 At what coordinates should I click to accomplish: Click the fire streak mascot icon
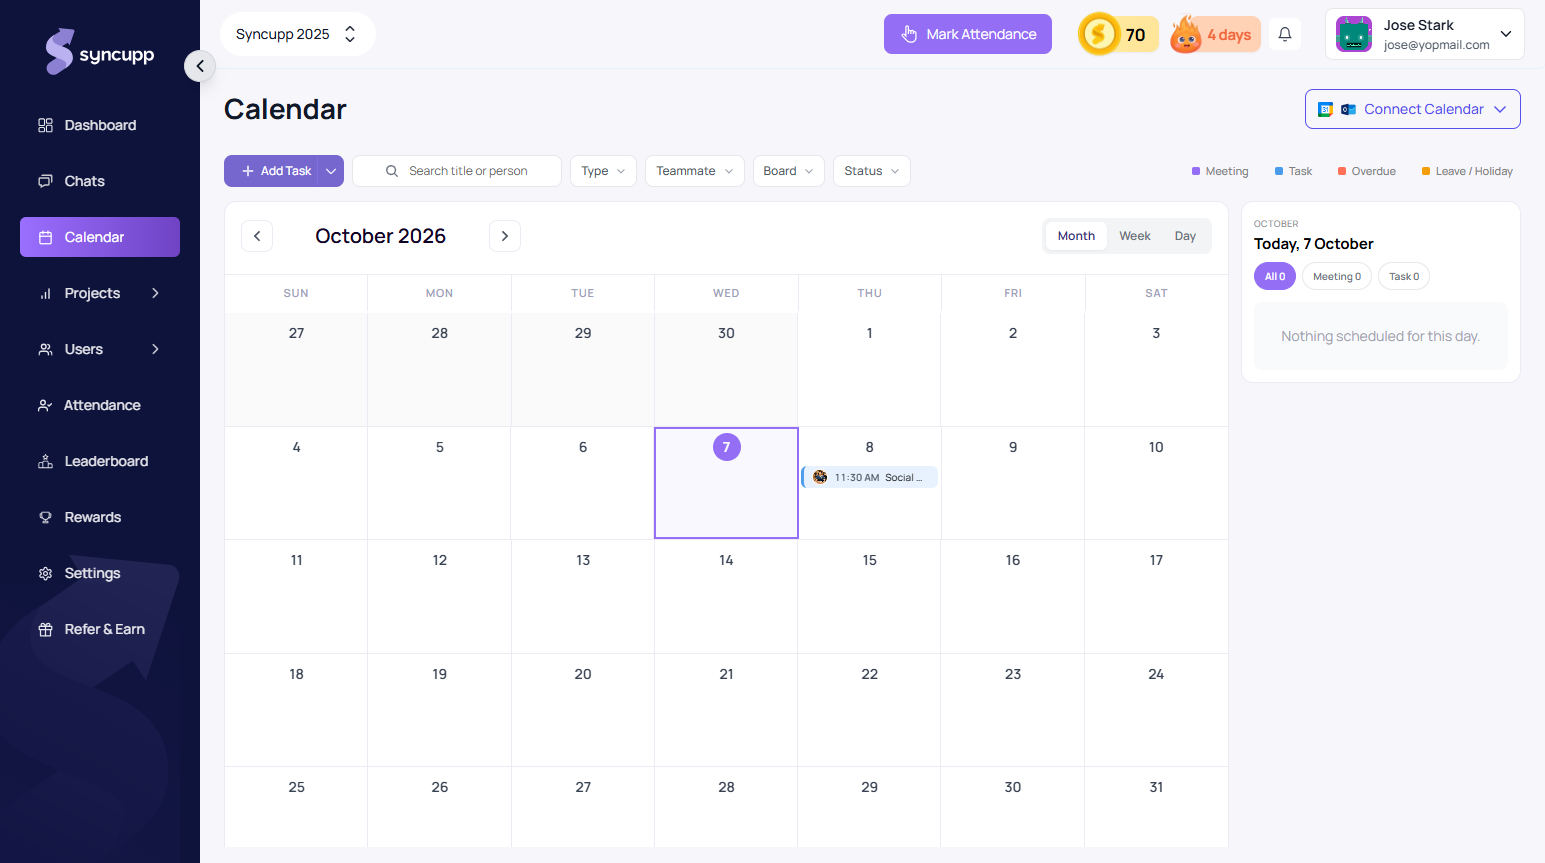[1186, 34]
